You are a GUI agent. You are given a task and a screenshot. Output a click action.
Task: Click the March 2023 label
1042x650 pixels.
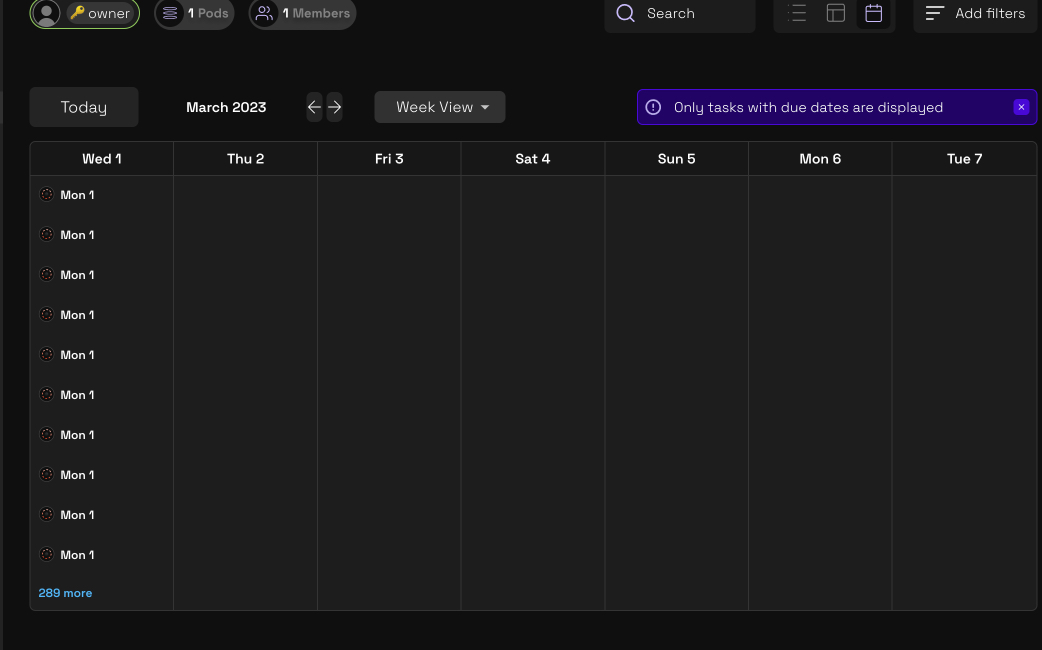click(x=226, y=107)
